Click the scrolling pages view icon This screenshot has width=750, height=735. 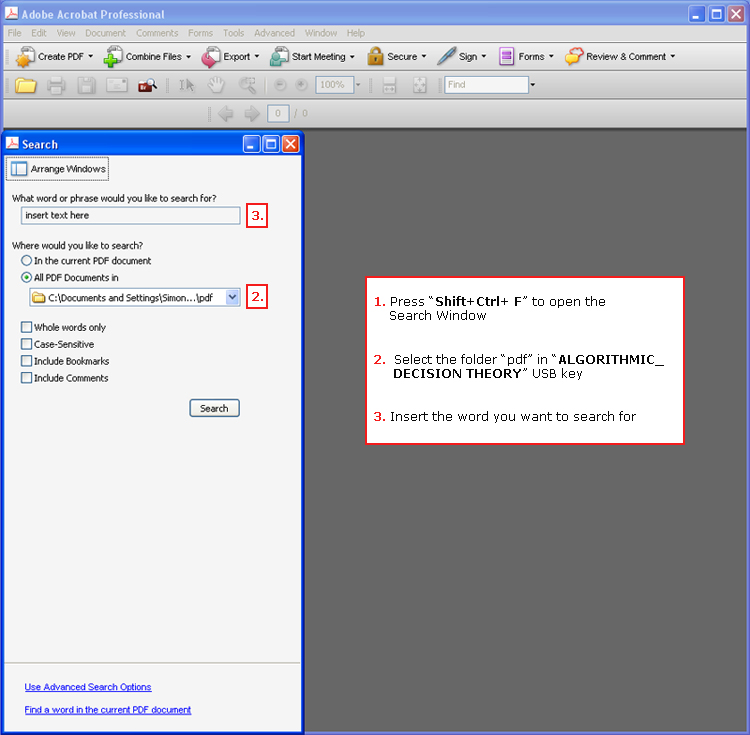[389, 85]
